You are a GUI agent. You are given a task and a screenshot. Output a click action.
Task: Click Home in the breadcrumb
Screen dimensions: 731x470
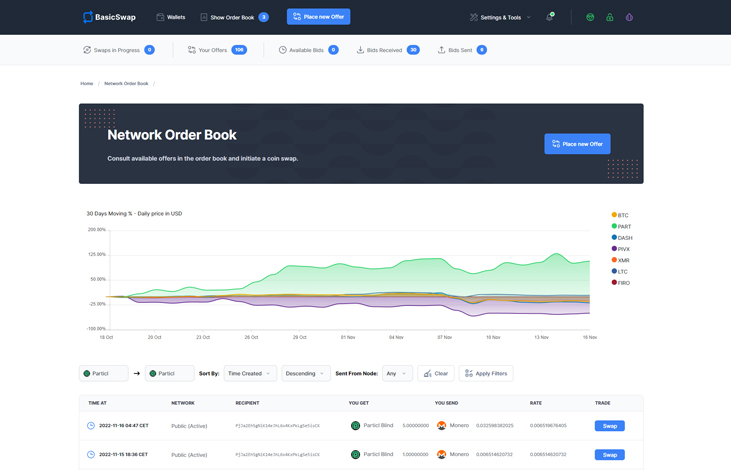(87, 83)
